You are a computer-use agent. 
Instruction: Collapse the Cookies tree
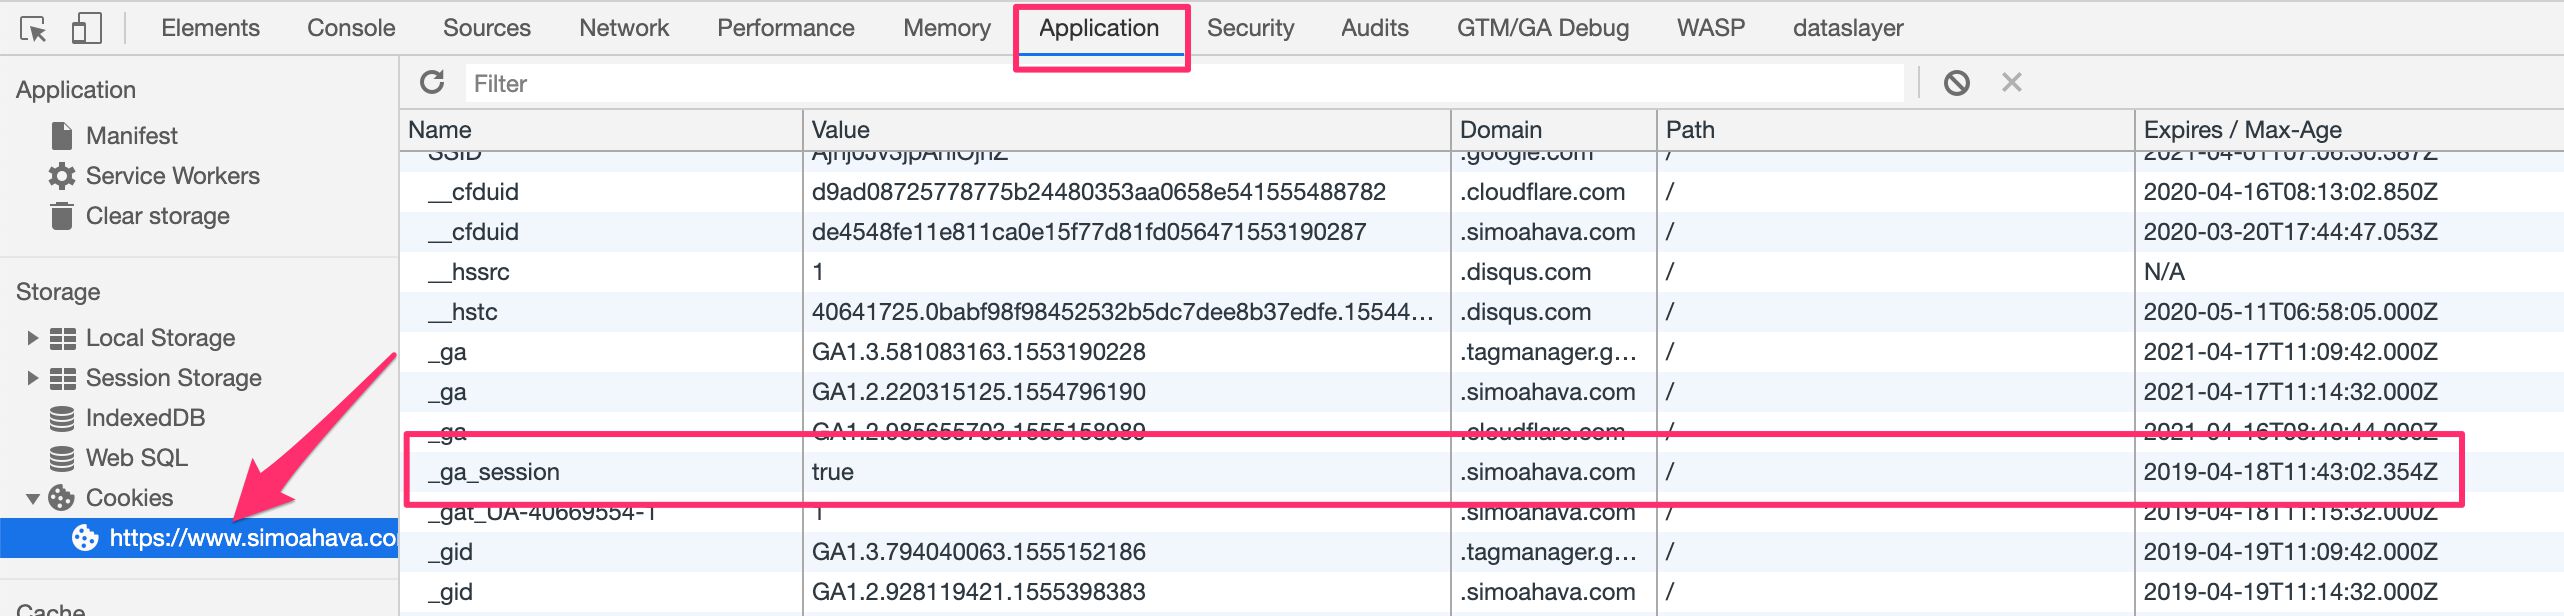[32, 498]
